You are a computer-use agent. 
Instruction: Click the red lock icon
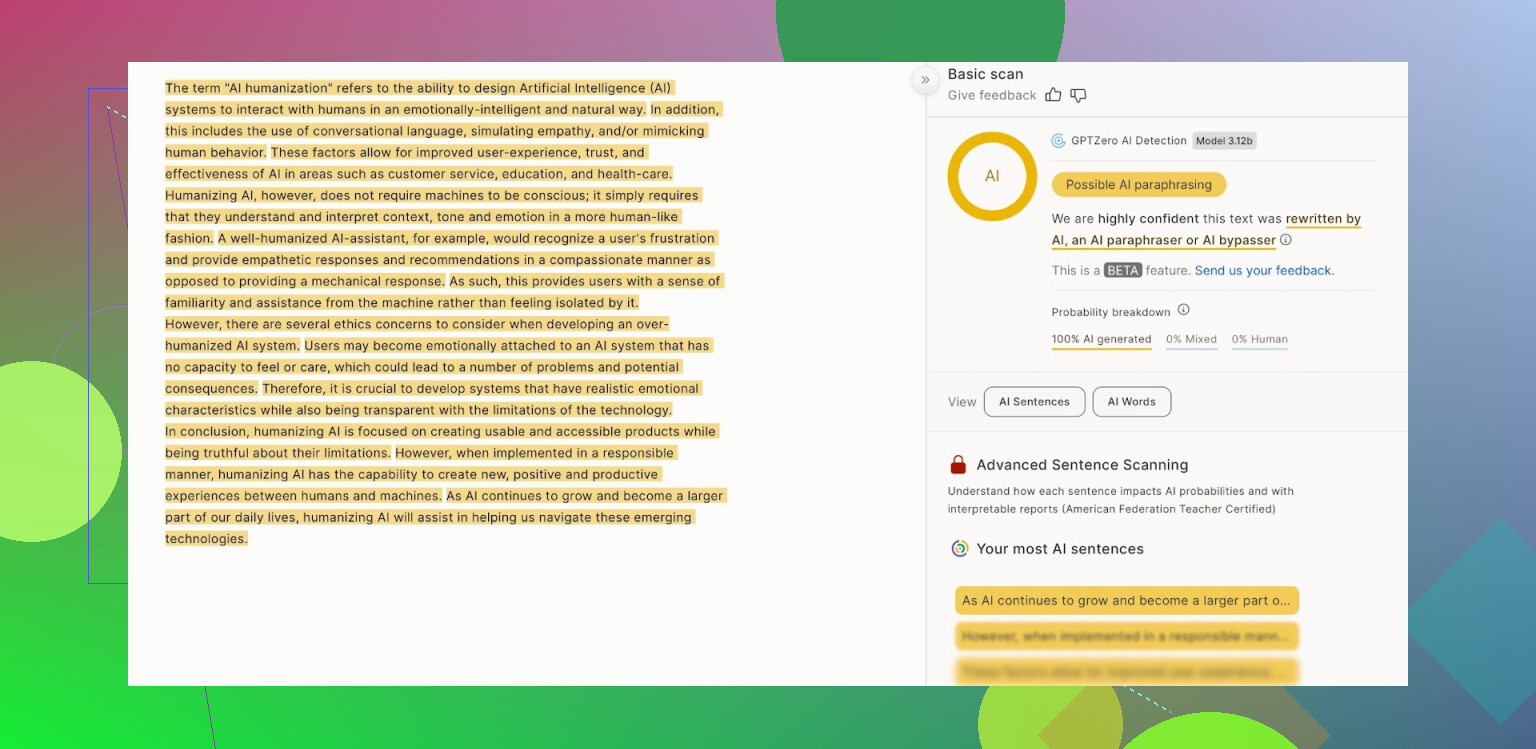click(x=958, y=465)
